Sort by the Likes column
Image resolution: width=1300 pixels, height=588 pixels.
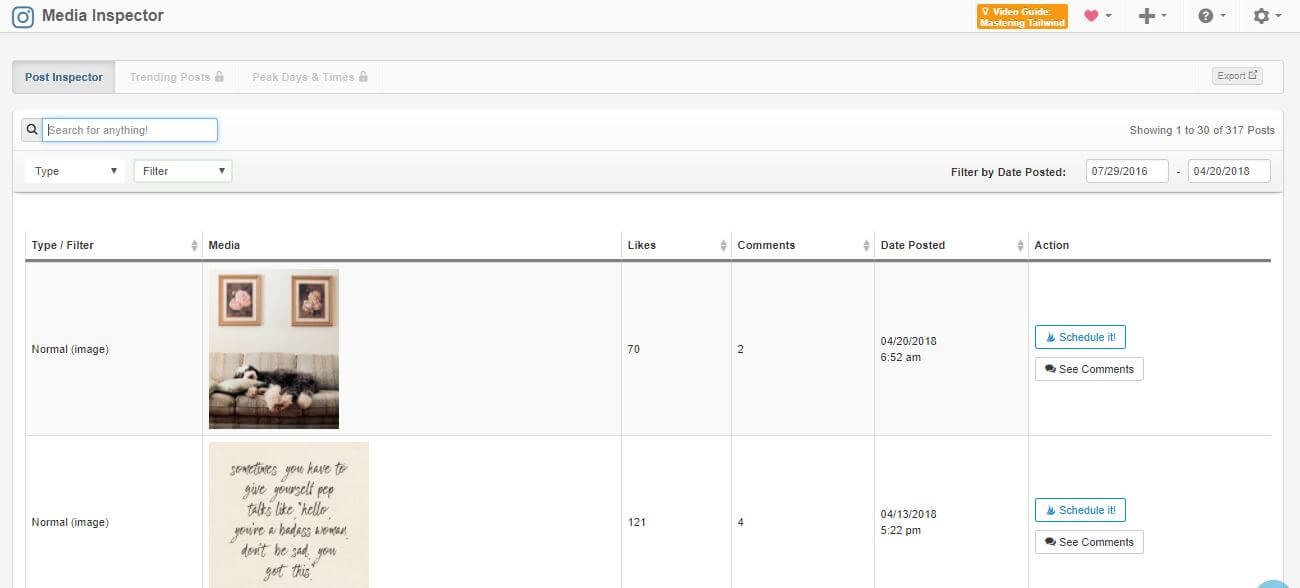676,245
